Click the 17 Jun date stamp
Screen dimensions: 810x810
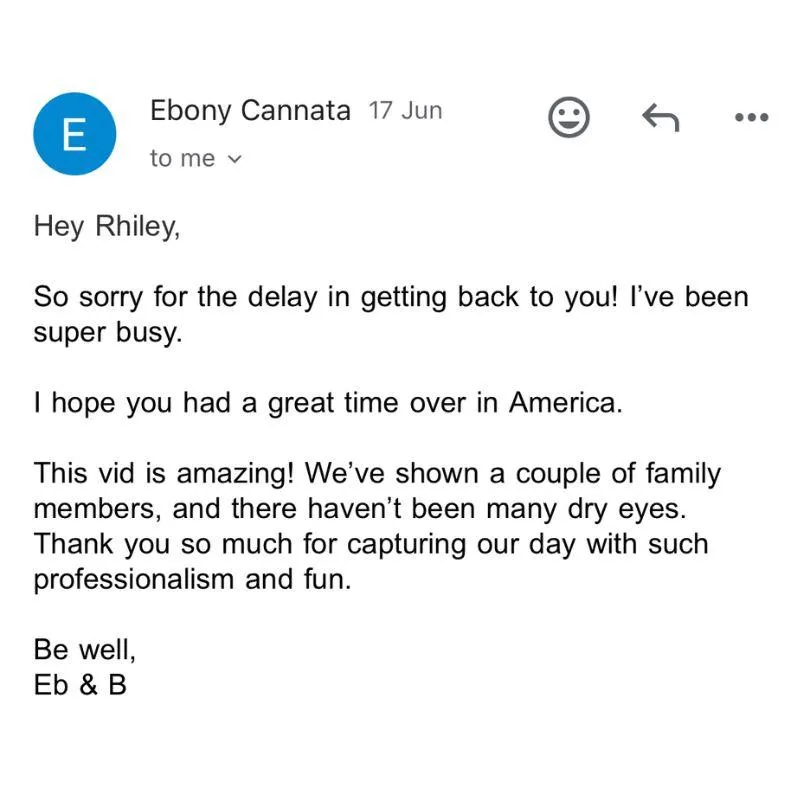(x=406, y=111)
